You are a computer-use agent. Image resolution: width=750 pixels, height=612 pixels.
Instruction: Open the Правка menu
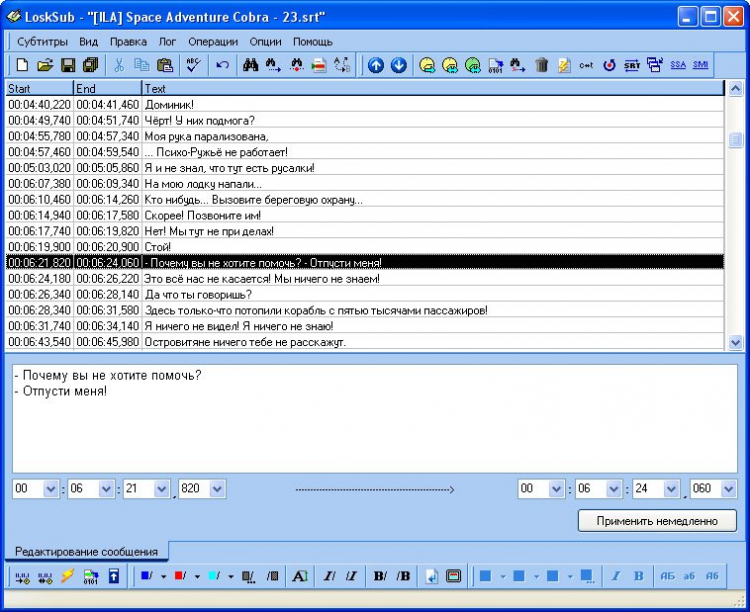tap(128, 42)
